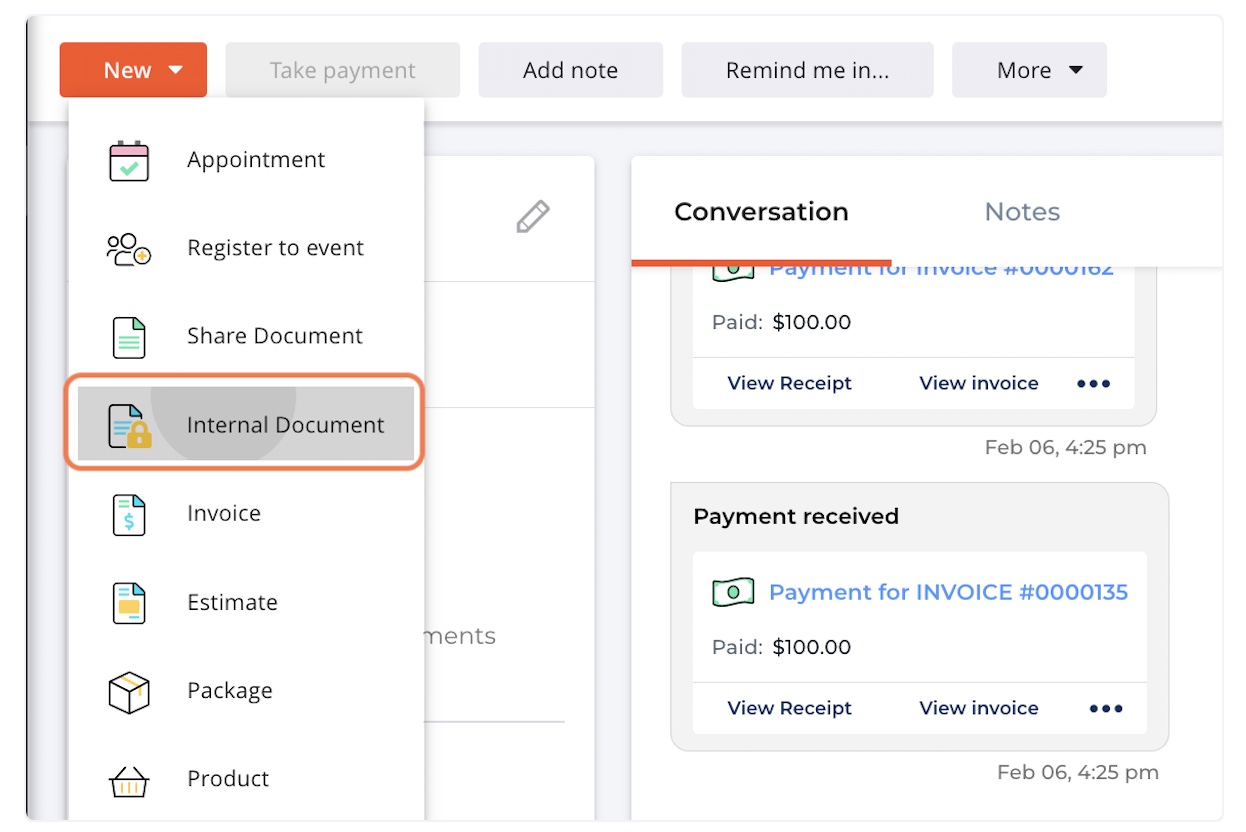Select the Invoice dollar document icon

click(x=130, y=513)
